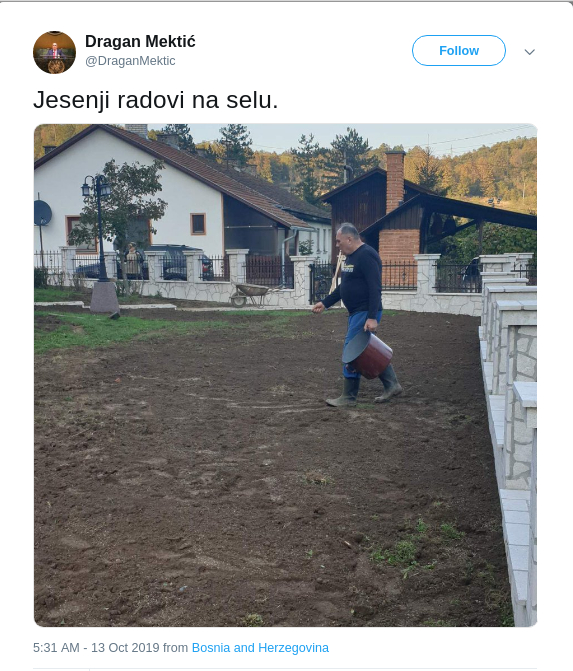This screenshot has height=671, width=573.
Task: Click the red bucket in the photo
Action: (x=368, y=354)
